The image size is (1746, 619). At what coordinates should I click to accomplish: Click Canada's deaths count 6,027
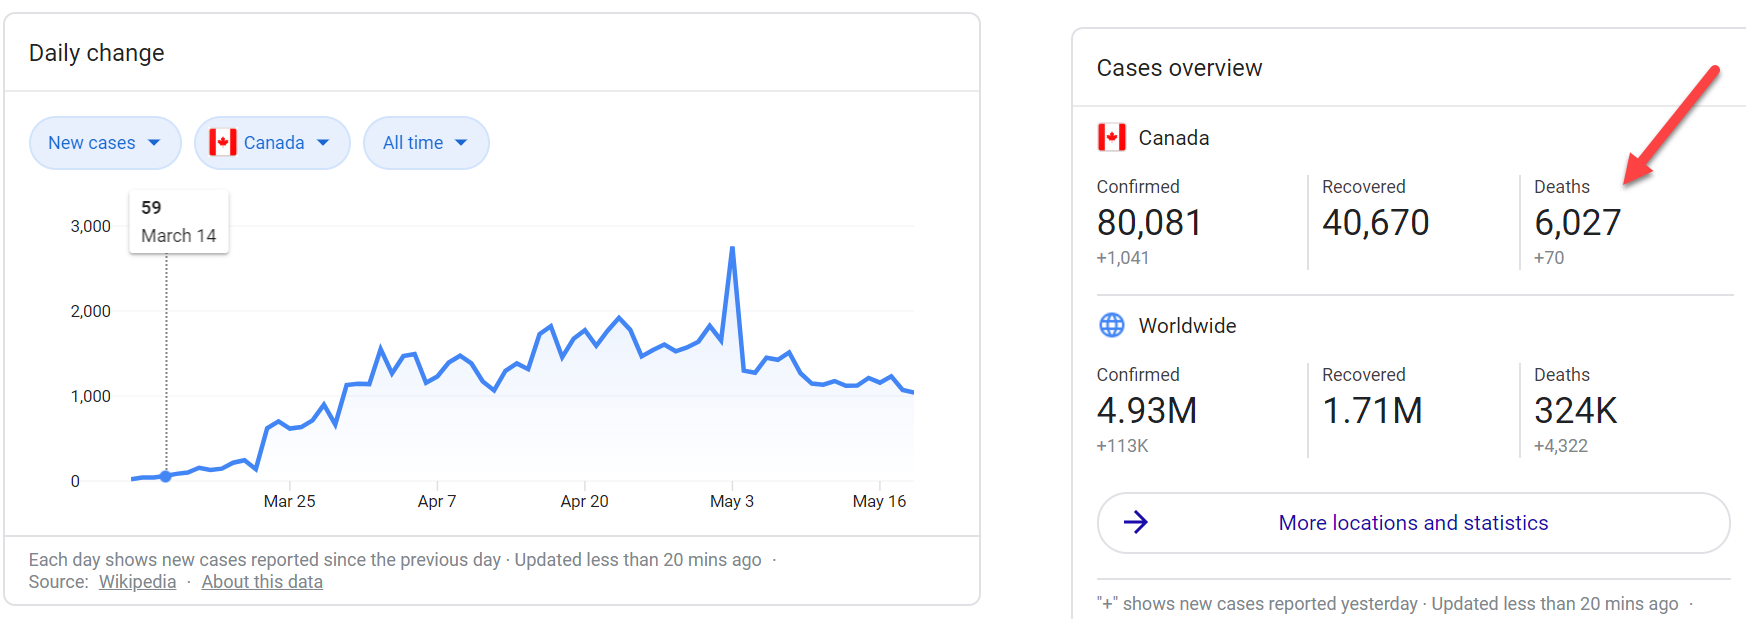point(1577,223)
